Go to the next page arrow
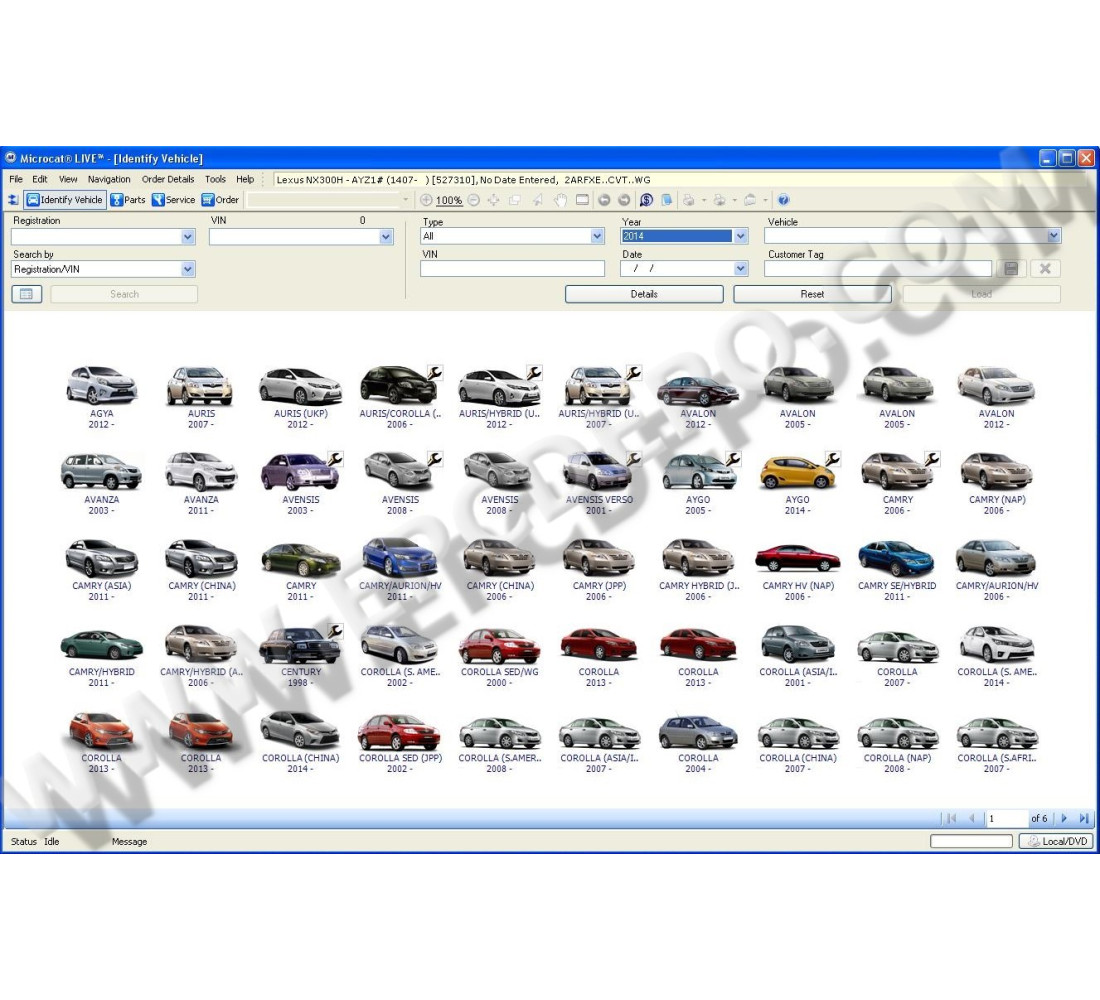Screen dimensions: 1100x1000 click(1064, 818)
